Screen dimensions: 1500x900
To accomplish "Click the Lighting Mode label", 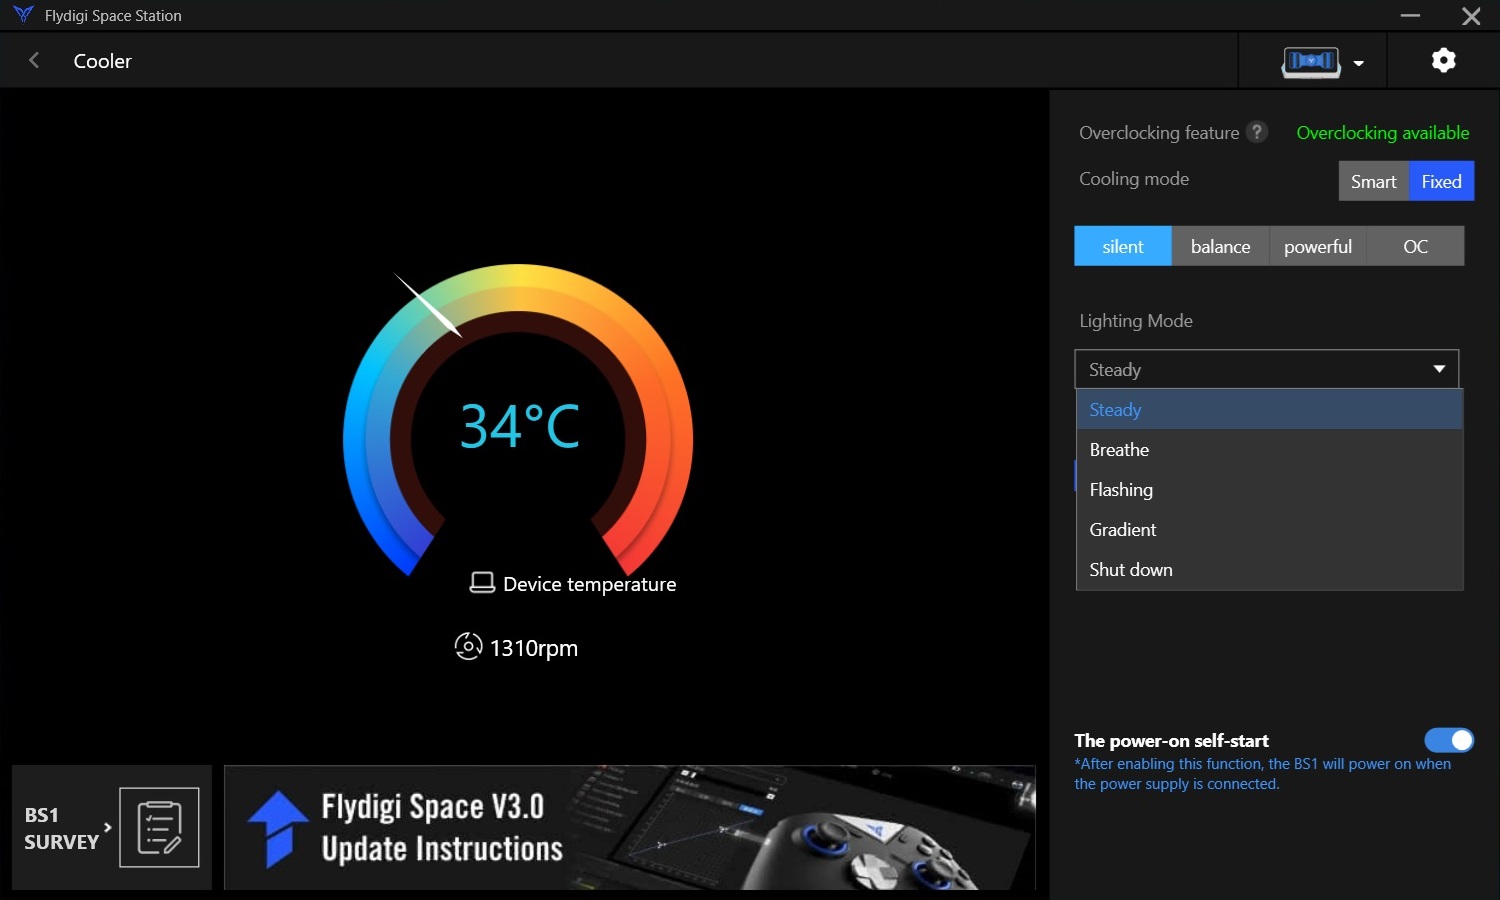I will (1136, 321).
